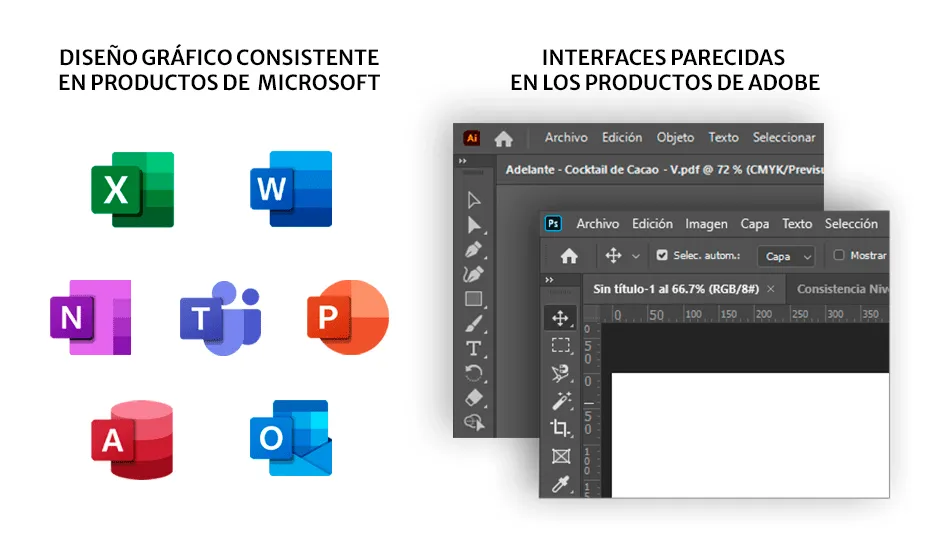Open the Move tool preset dropdown arrow

(x=635, y=257)
